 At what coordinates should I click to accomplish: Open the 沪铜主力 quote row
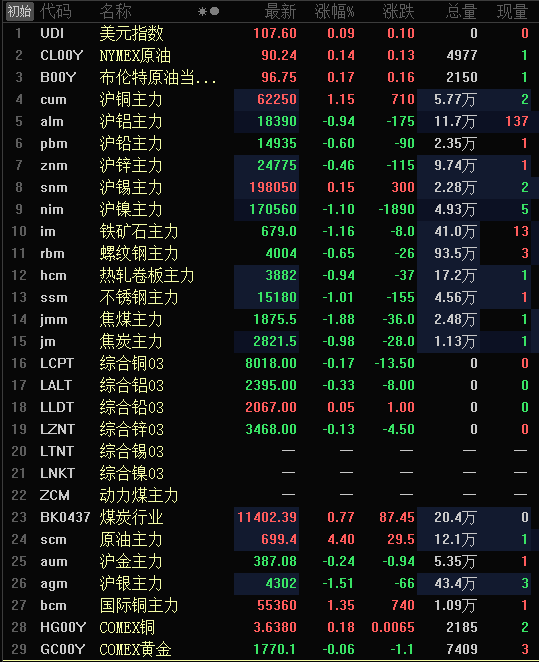click(x=269, y=100)
